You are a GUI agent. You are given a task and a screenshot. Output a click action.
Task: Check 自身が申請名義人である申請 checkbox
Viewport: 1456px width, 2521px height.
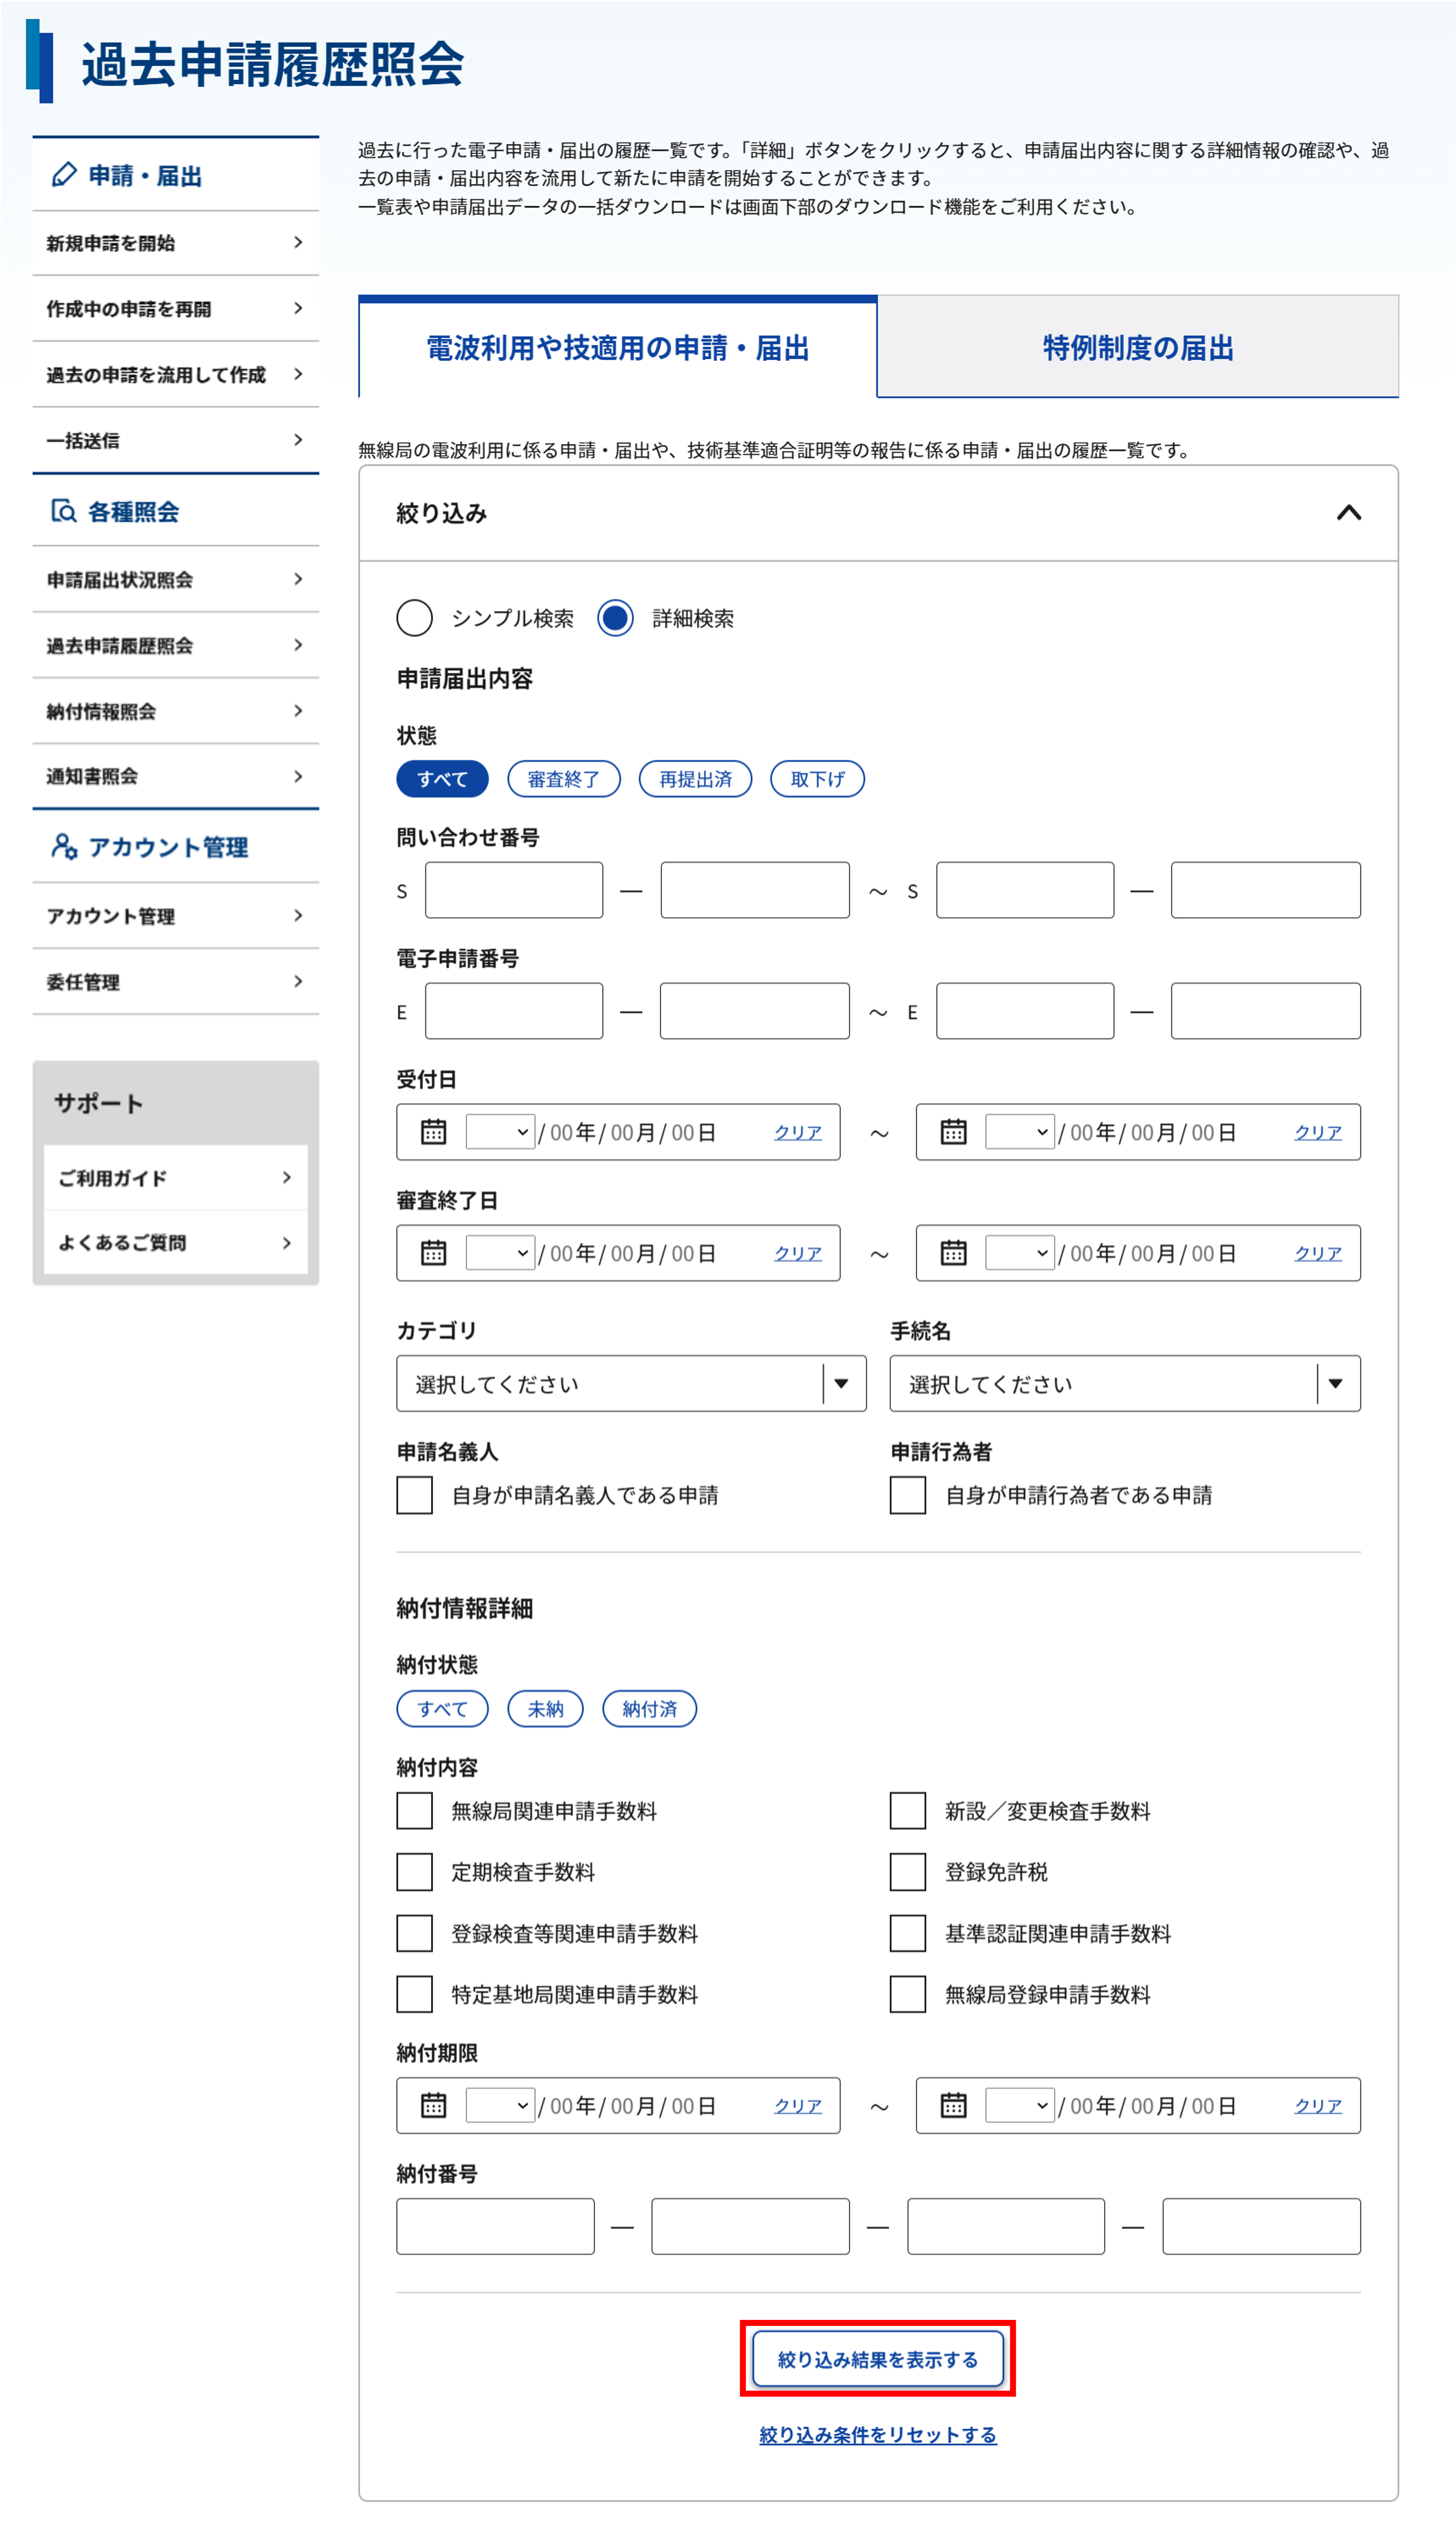(x=414, y=1495)
